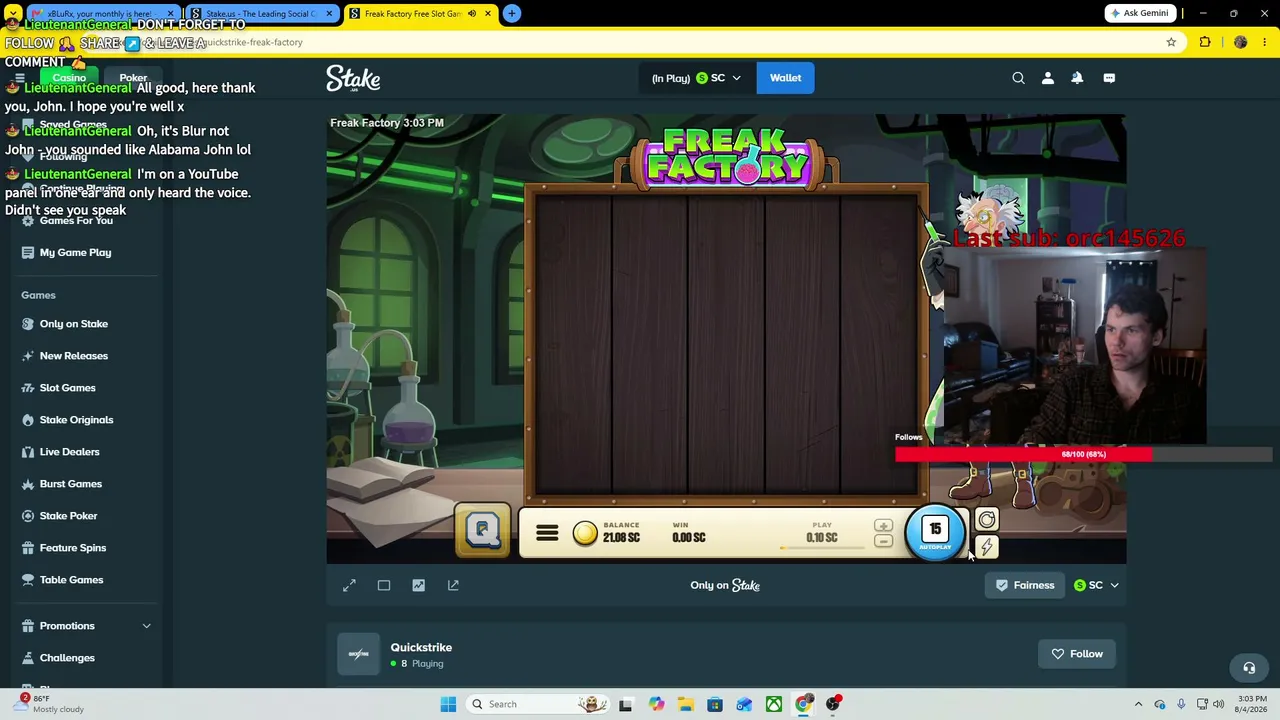Open the in-play SC balance dropdown
The height and width of the screenshot is (720, 1280).
pyautogui.click(x=696, y=78)
